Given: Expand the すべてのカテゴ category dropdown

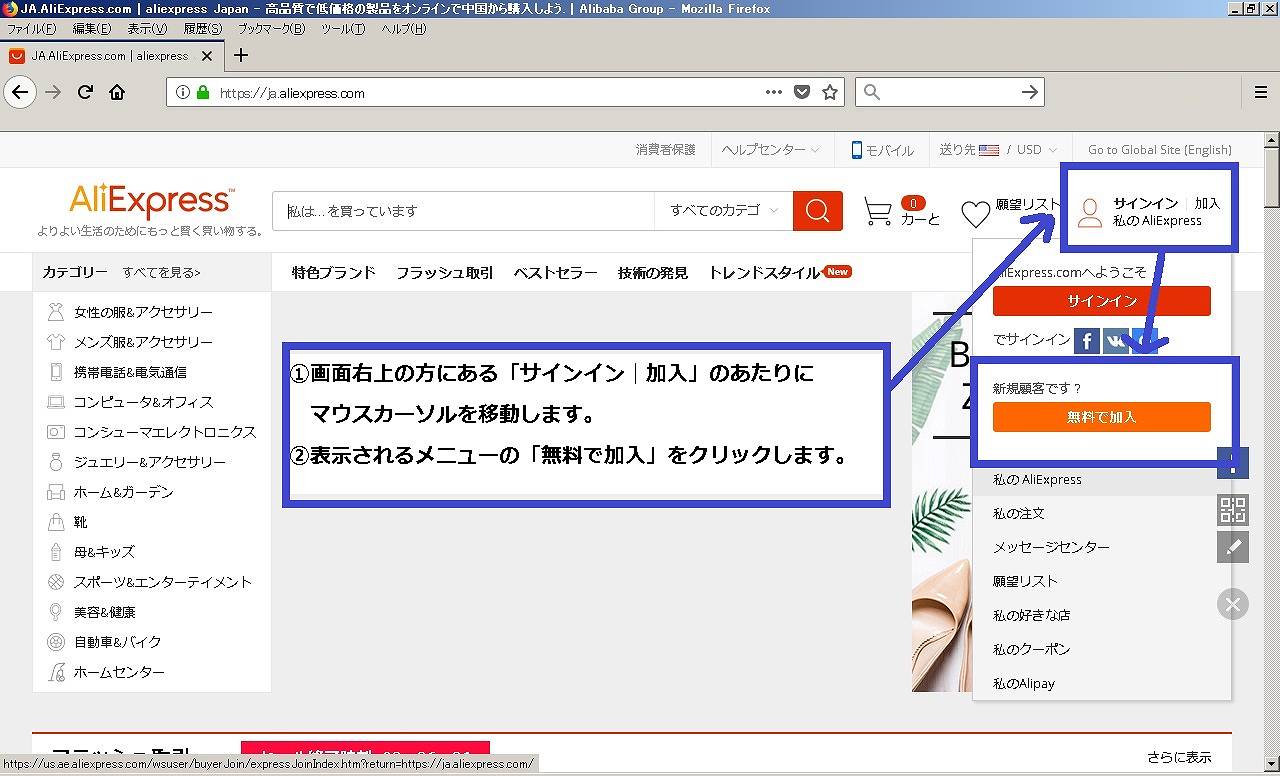Looking at the screenshot, I should pyautogui.click(x=724, y=211).
